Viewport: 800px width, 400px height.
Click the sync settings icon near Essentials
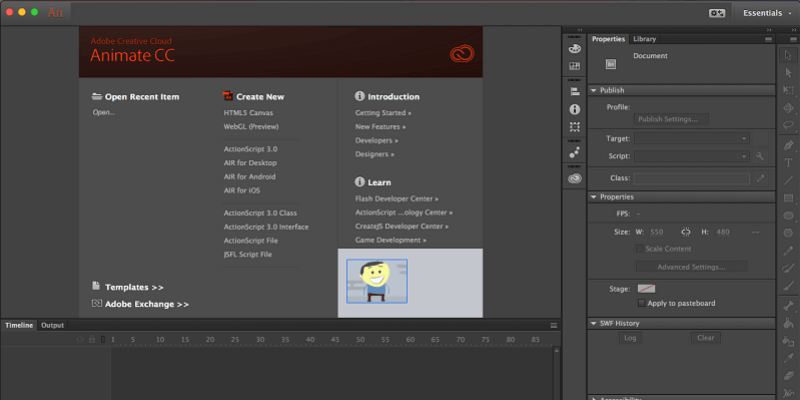(x=717, y=13)
